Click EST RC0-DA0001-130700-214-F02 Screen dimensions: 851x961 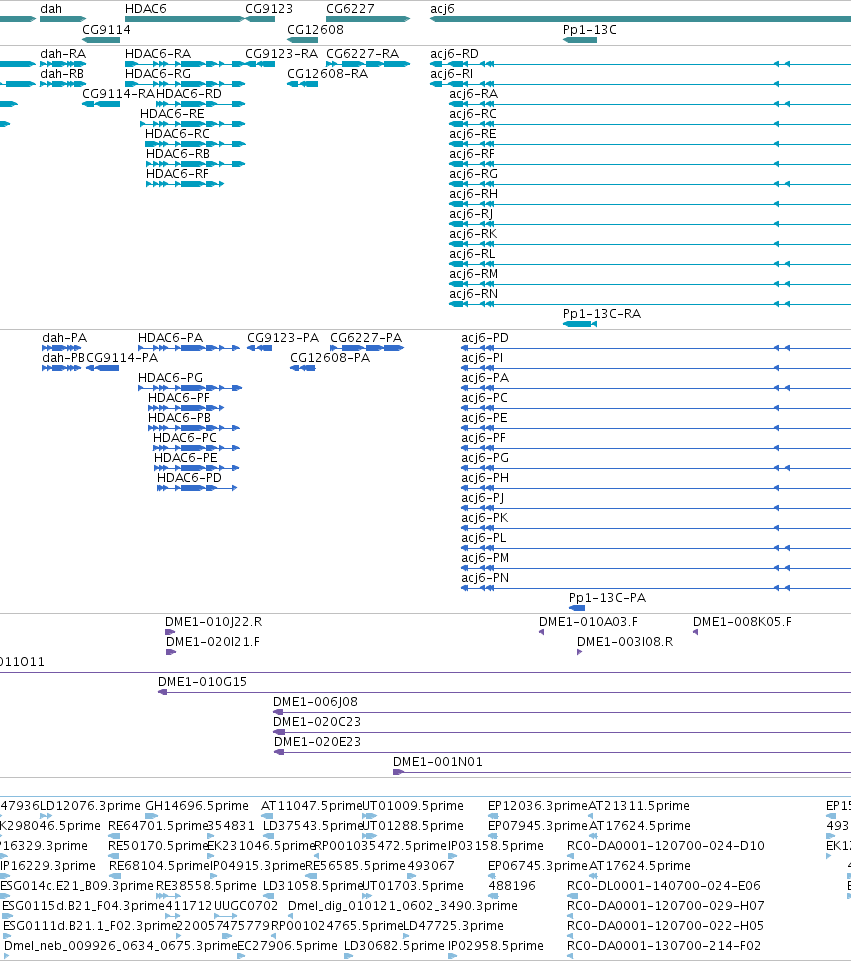point(664,946)
